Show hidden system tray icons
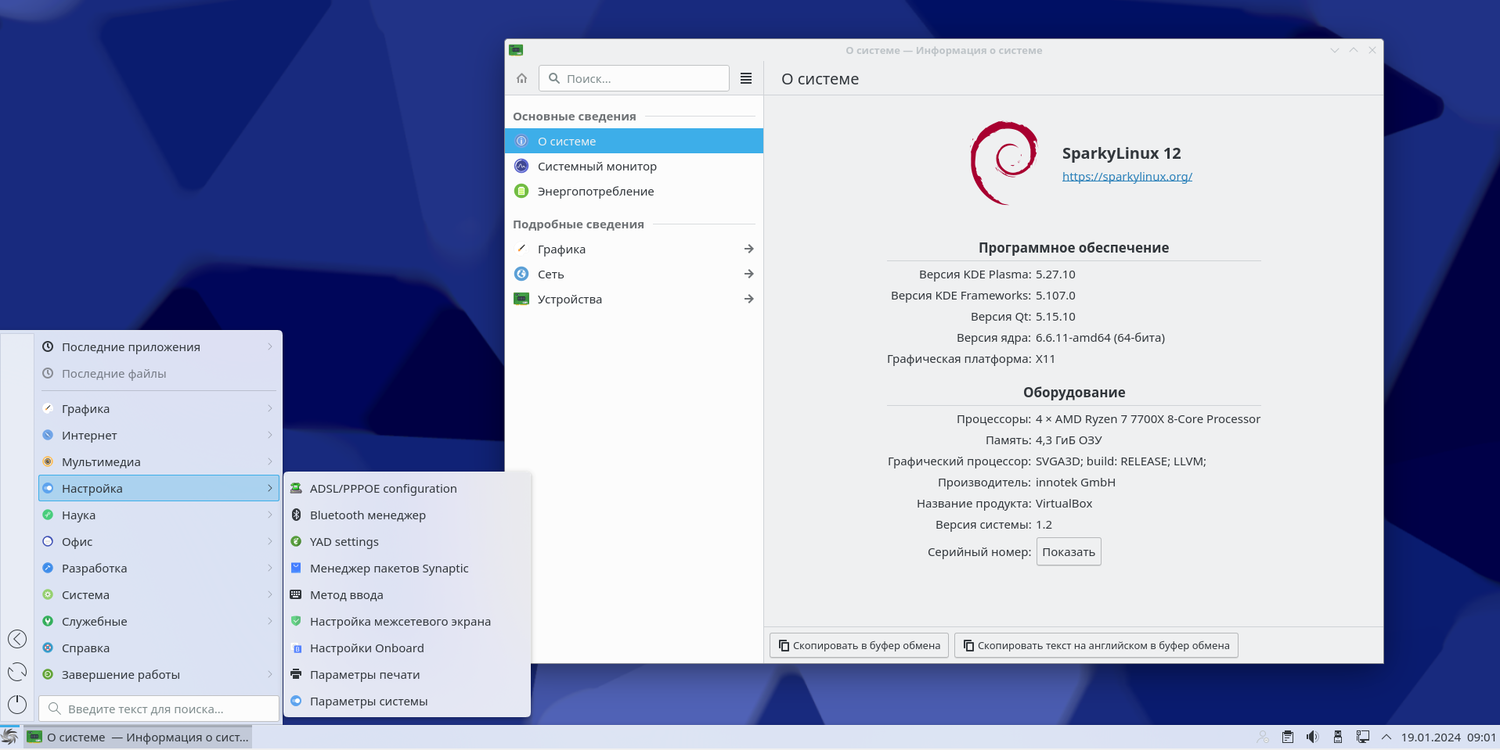Screen dimensions: 1500x750 click(1386, 737)
